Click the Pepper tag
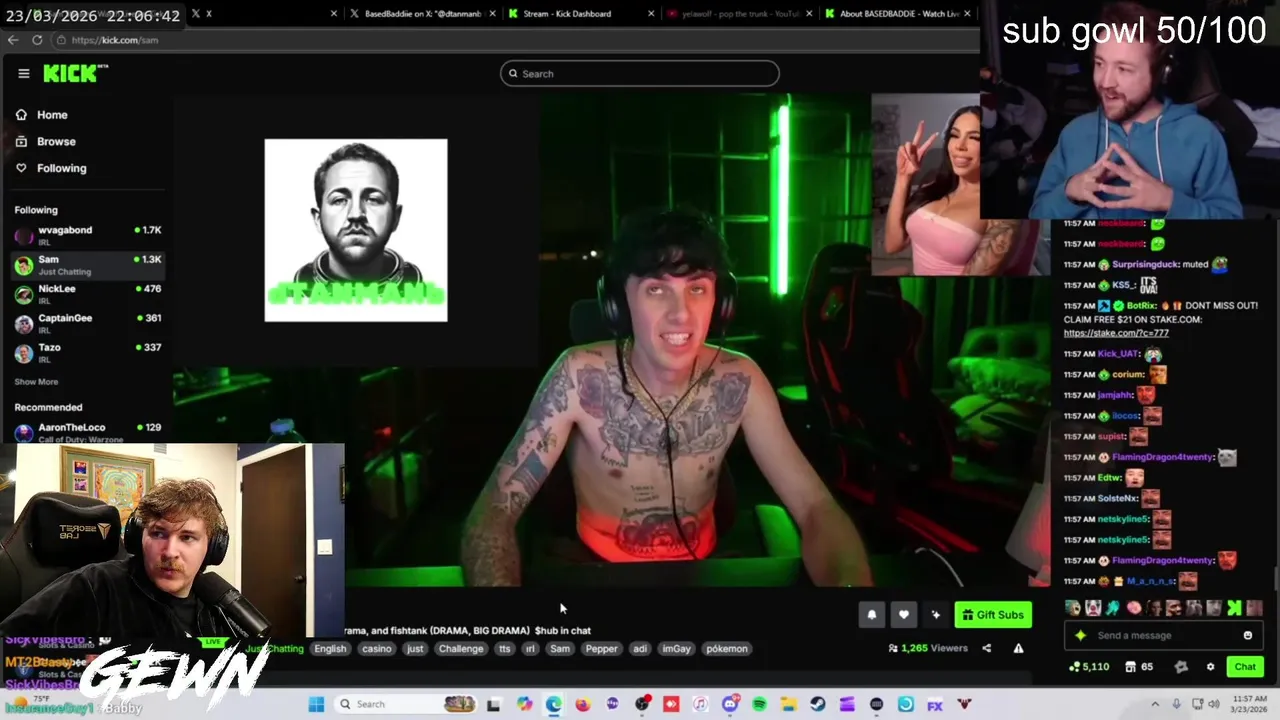This screenshot has width=1280, height=720. 601,649
